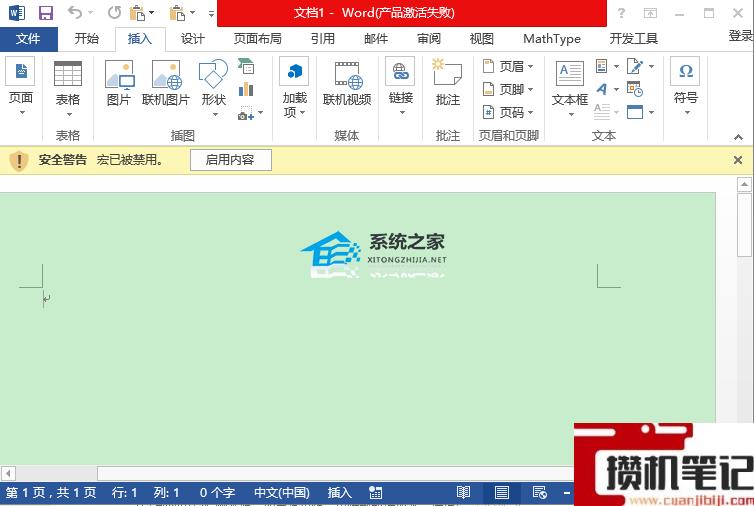Change language 中文(中国) in status bar
The height and width of the screenshot is (506, 754).
pos(282,493)
